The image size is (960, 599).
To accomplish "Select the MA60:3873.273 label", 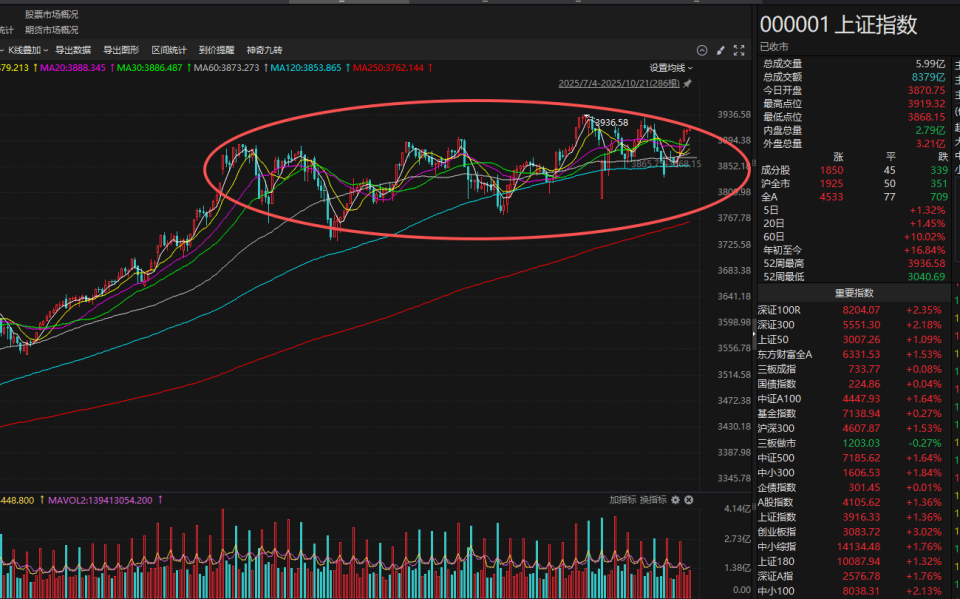I will point(227,68).
